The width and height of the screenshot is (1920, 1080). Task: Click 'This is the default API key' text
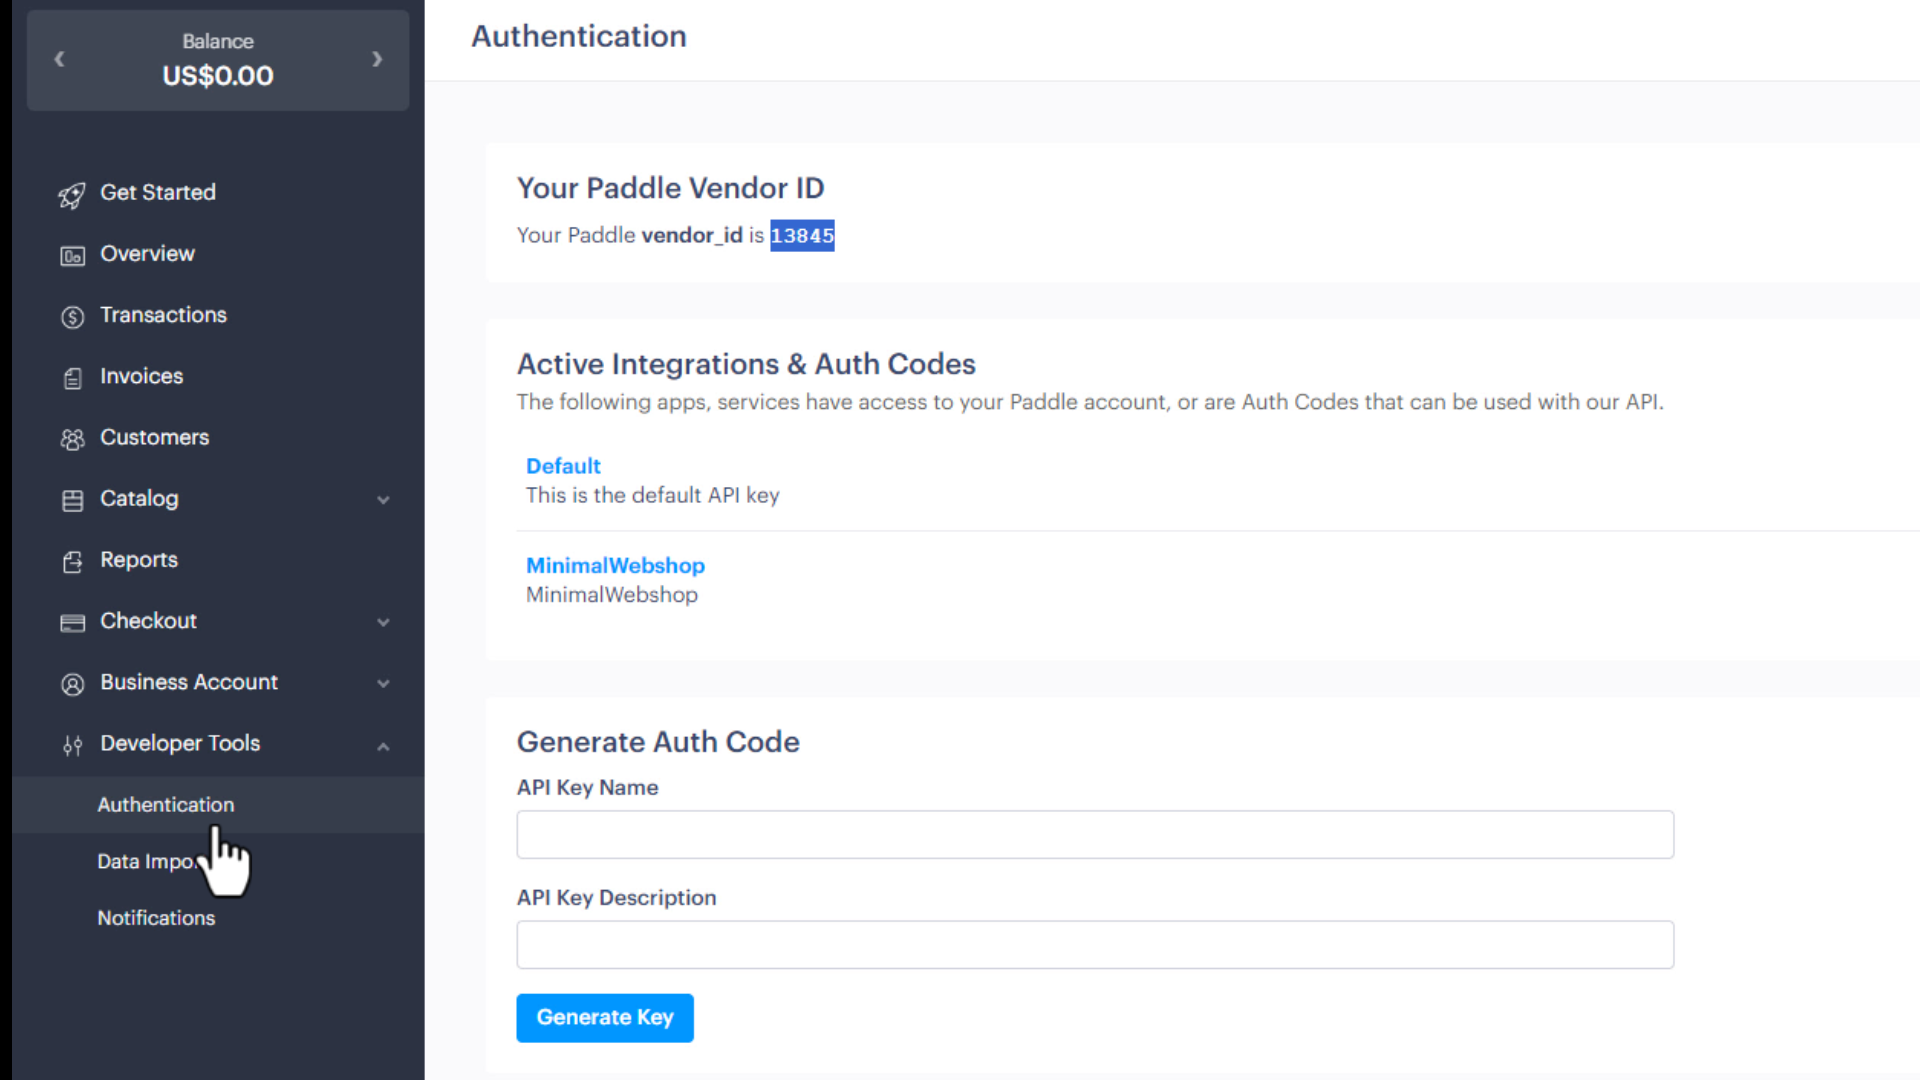pos(653,495)
